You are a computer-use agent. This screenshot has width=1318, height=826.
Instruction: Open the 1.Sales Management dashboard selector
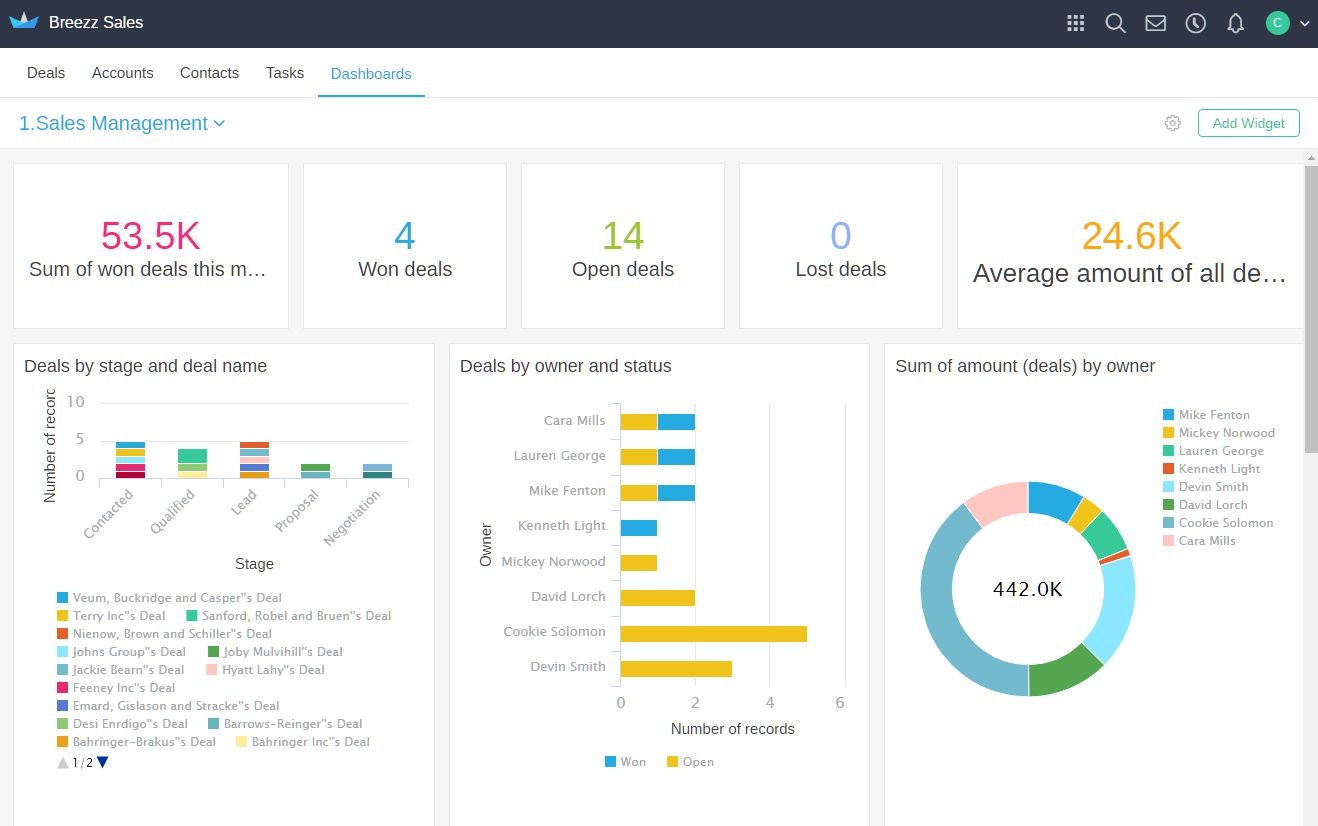coord(122,123)
